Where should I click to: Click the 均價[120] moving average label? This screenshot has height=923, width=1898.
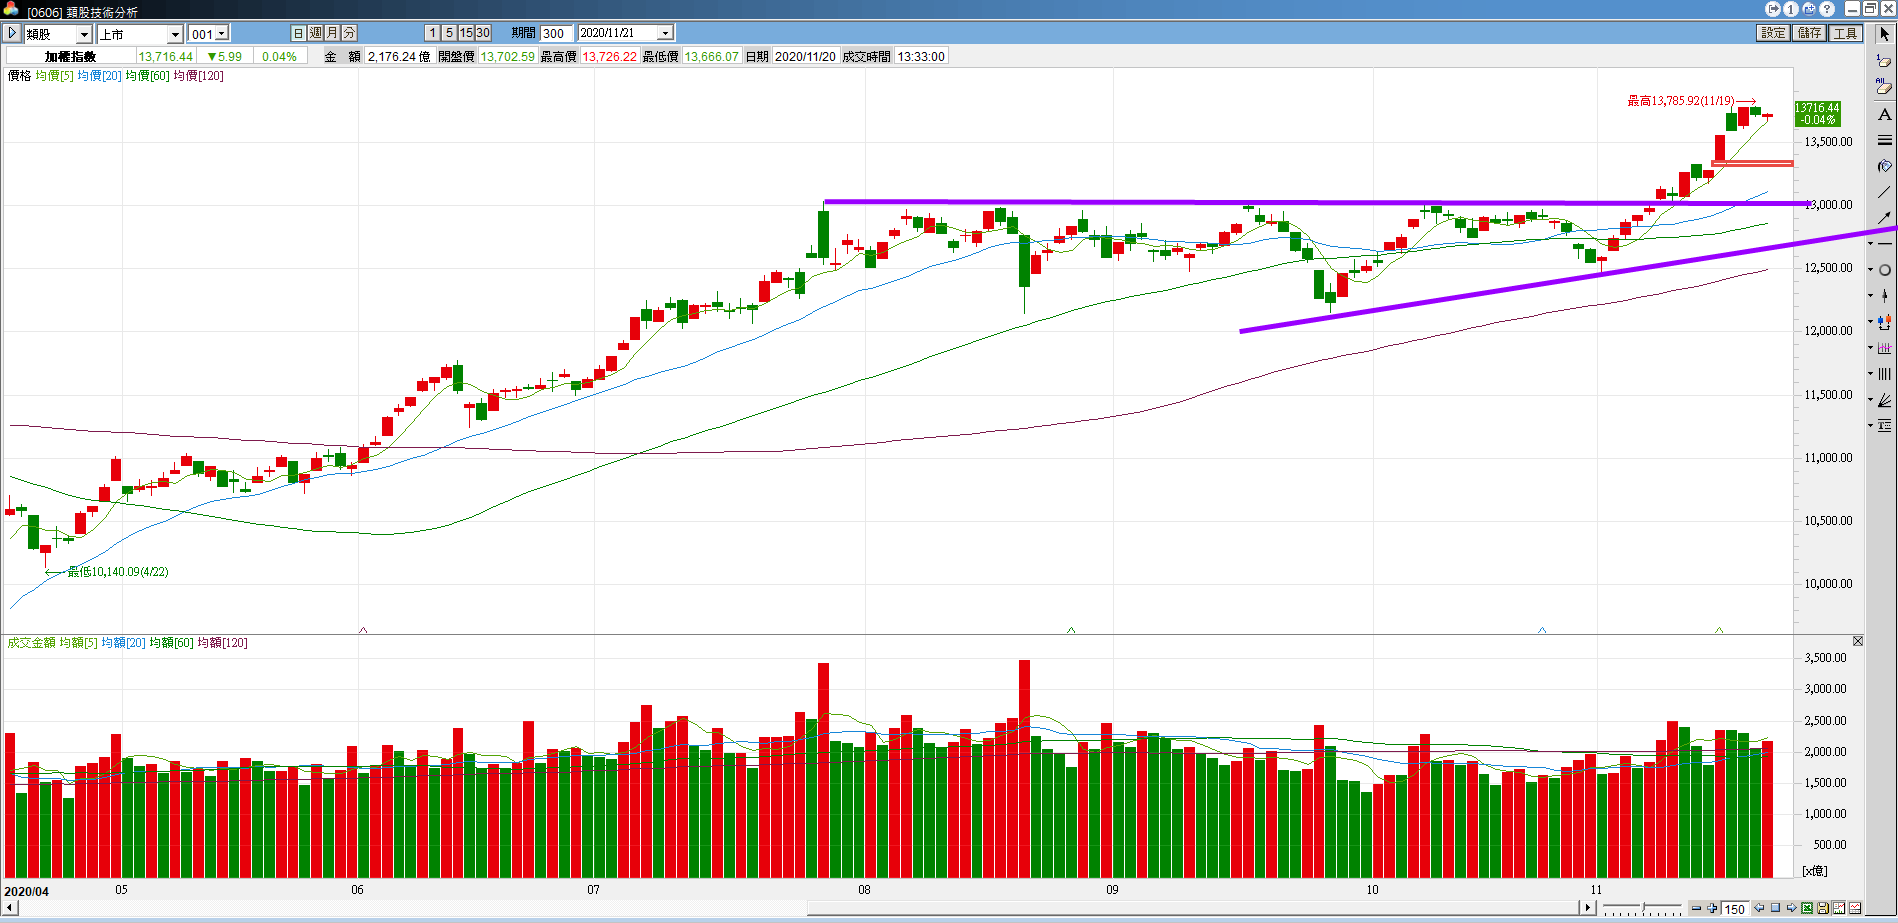(x=198, y=76)
